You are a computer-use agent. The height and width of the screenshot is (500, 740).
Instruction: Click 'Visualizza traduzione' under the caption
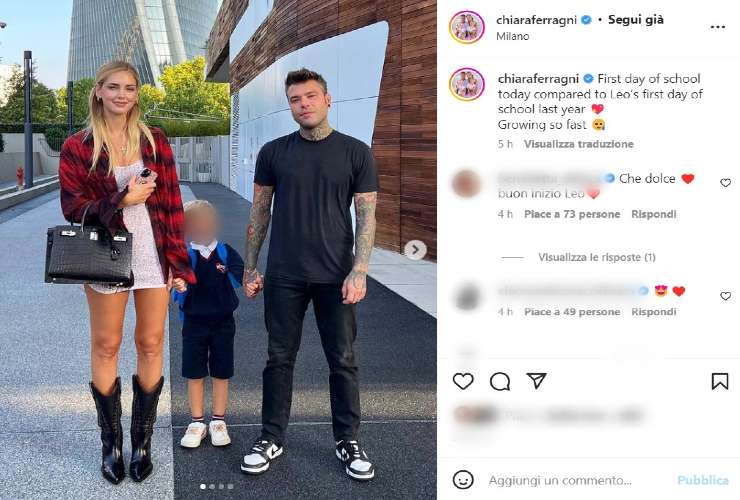[x=579, y=144]
